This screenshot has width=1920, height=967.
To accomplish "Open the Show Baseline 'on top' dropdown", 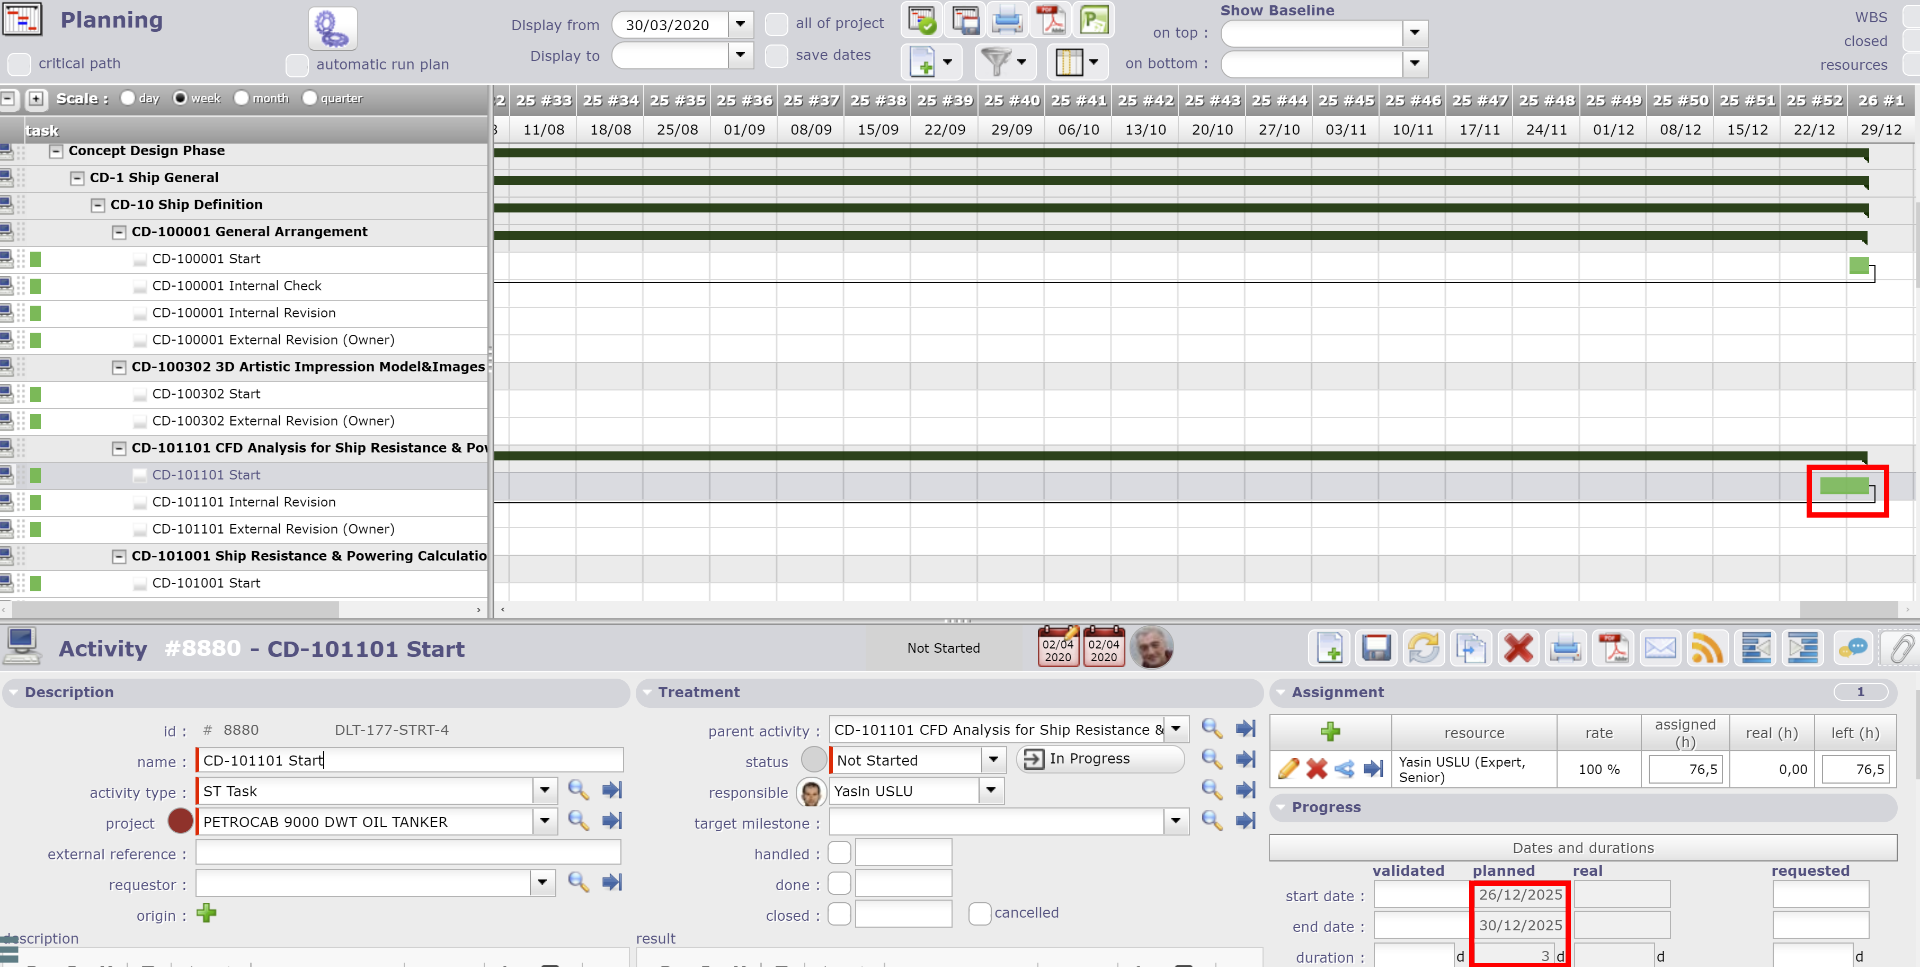I will coord(1414,33).
